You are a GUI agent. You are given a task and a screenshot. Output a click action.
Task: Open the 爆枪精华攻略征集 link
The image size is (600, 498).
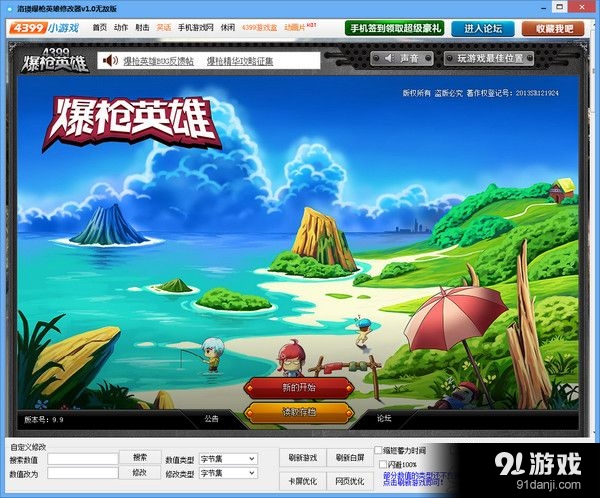[240, 61]
